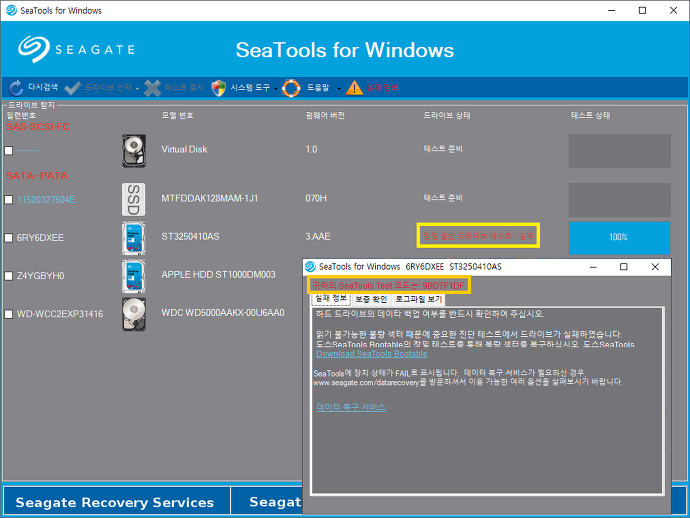Minimize the failure info popup window
The image size is (690, 518).
point(593,267)
